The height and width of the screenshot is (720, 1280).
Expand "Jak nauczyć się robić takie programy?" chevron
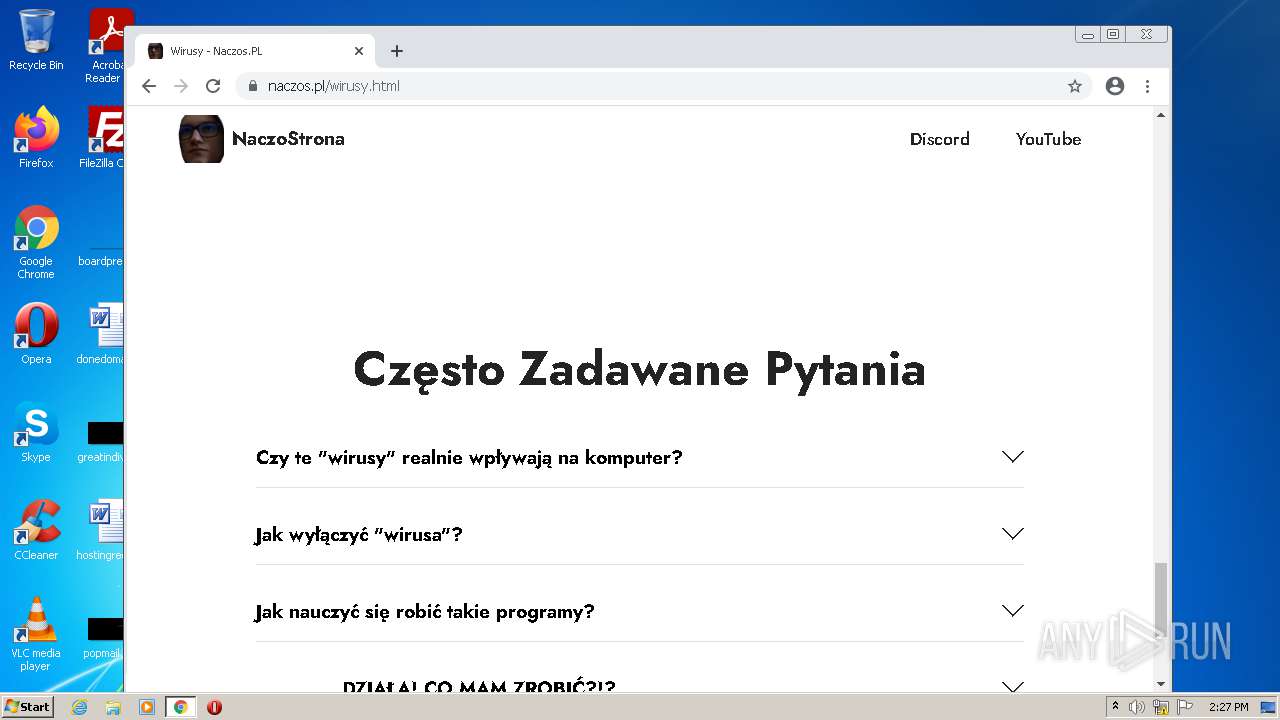[1013, 611]
